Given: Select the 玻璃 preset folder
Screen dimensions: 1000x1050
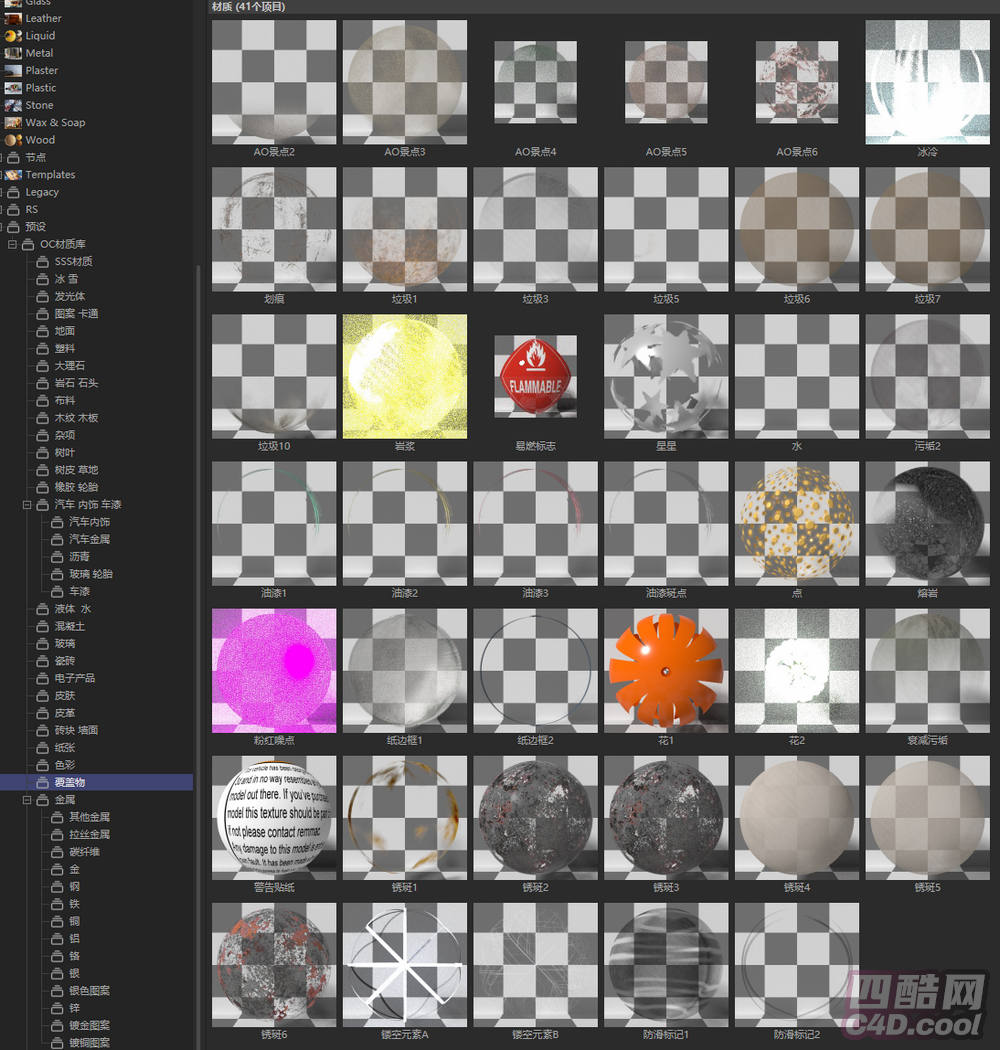Looking at the screenshot, I should (x=64, y=643).
